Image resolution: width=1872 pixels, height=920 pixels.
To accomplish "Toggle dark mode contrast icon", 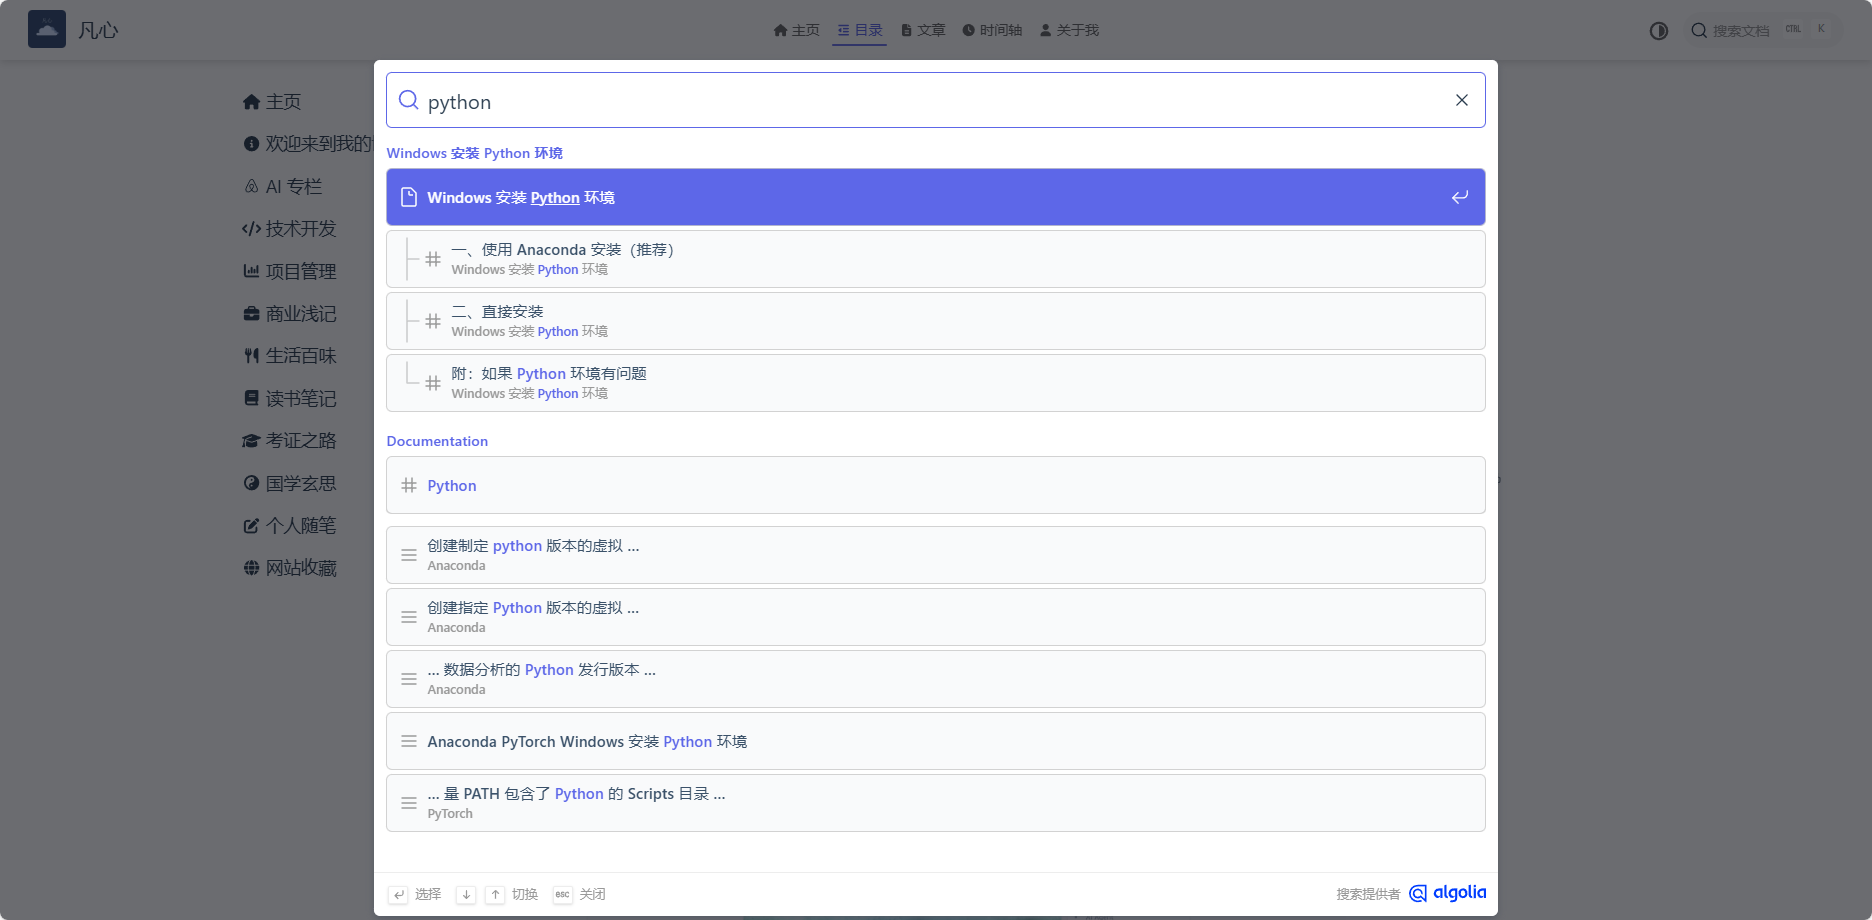I will (x=1659, y=31).
